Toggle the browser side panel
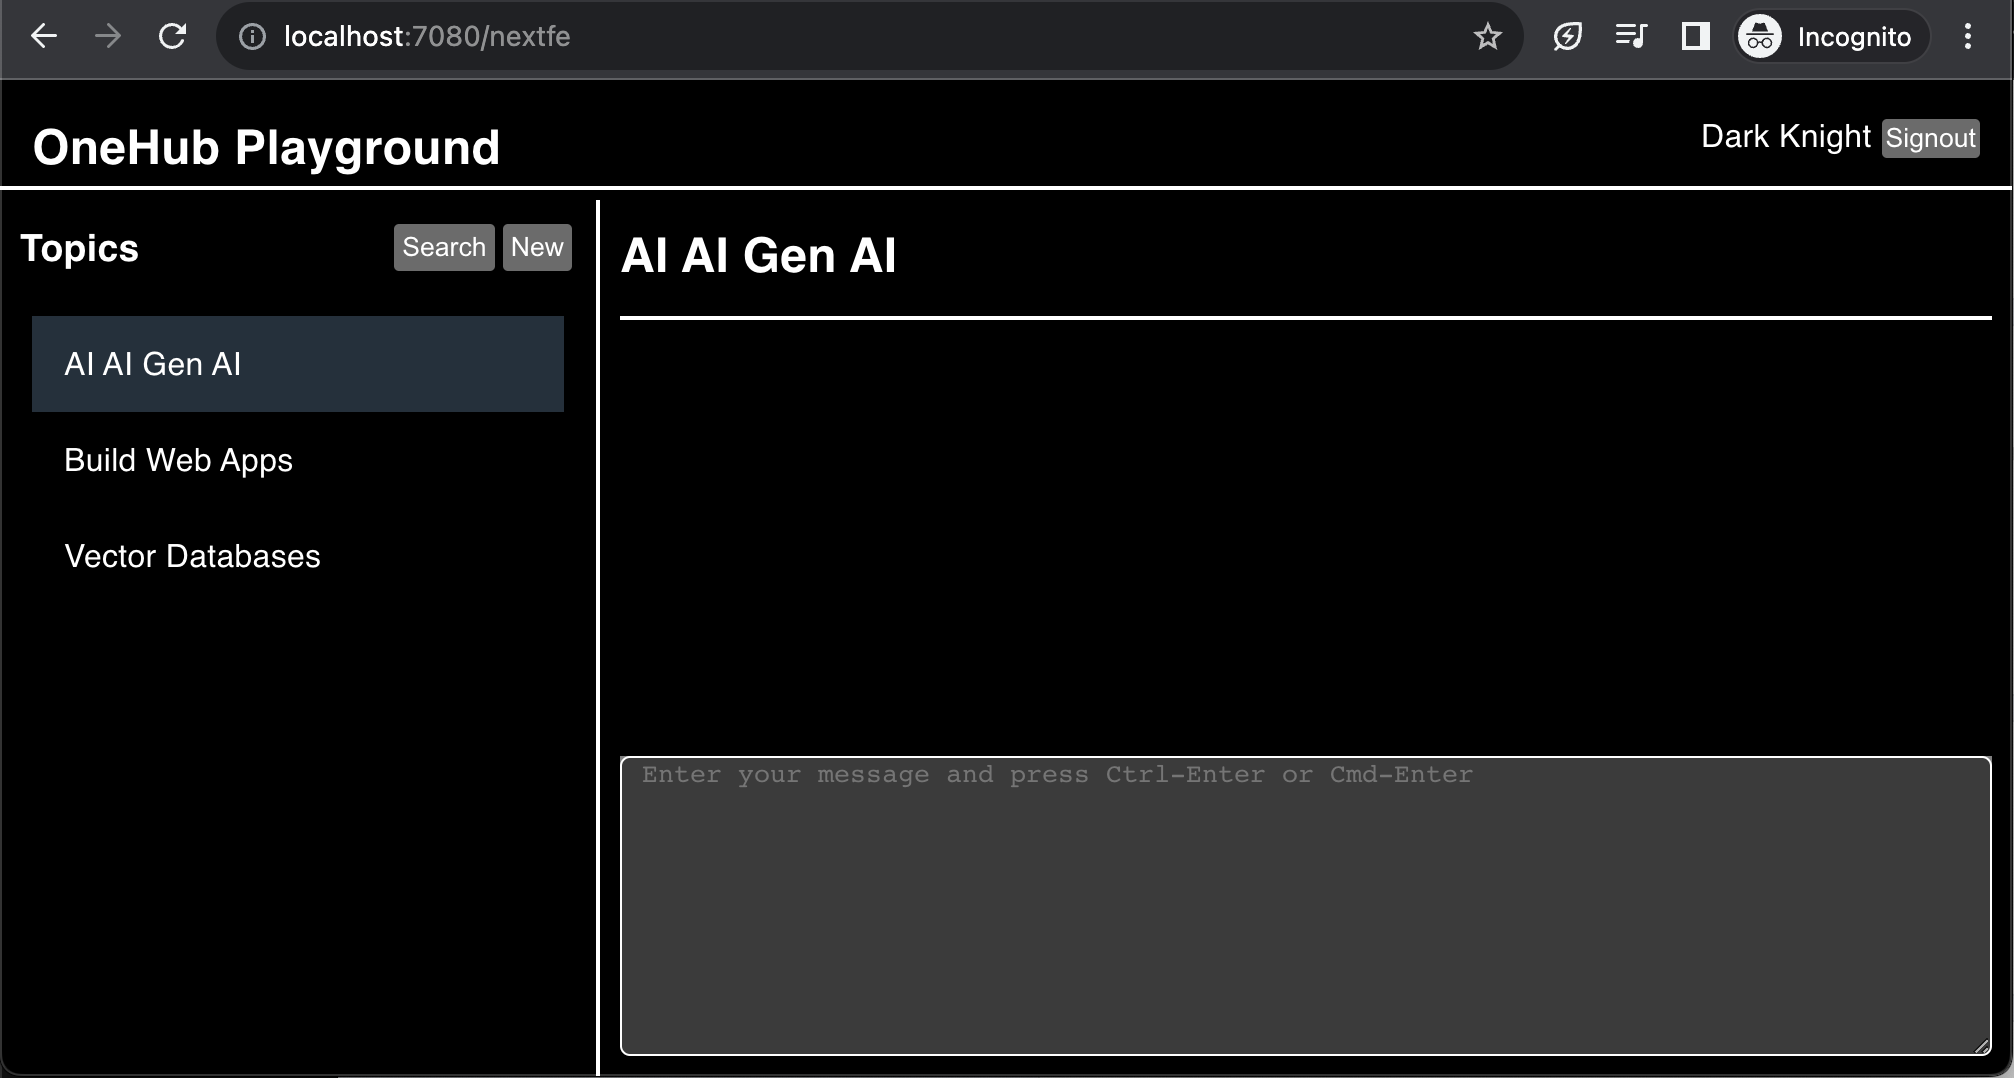 point(1695,37)
